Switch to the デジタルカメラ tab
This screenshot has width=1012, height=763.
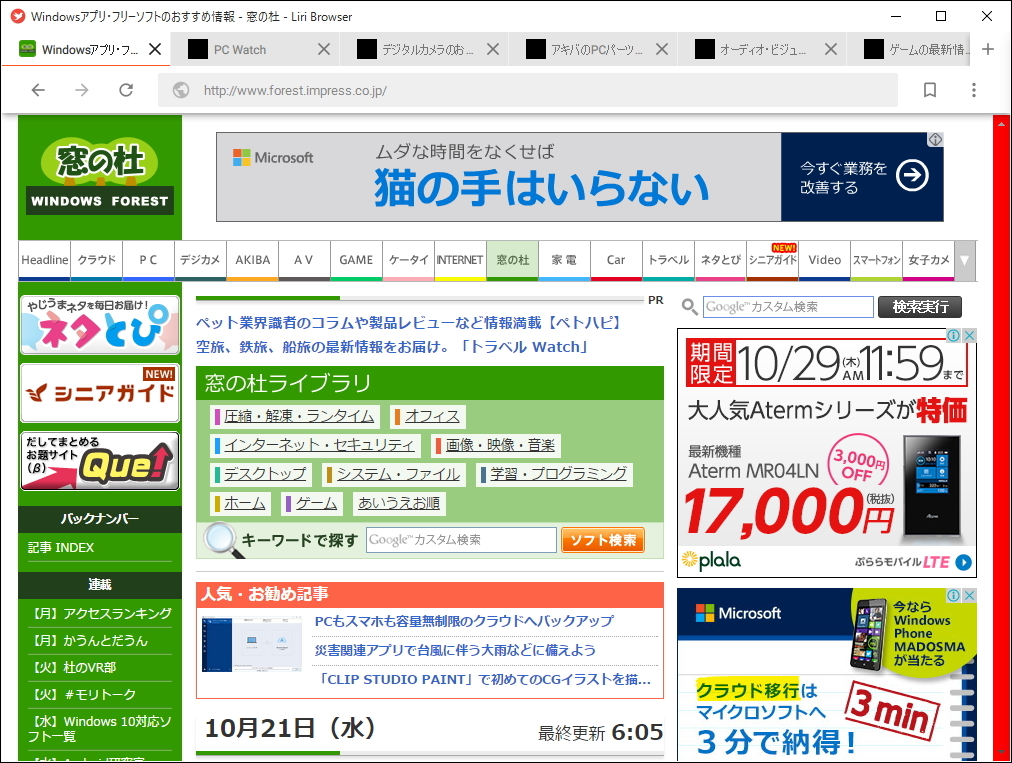point(425,47)
